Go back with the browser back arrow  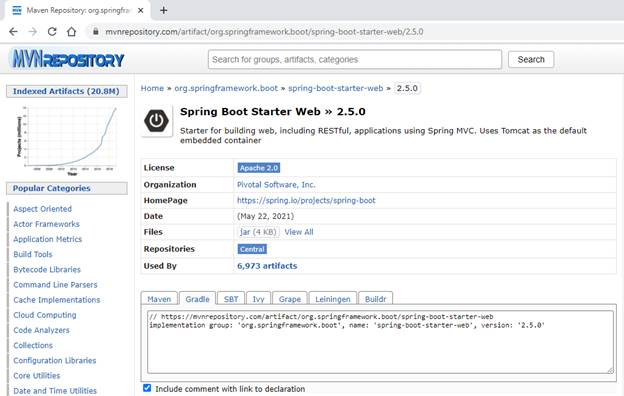coord(13,32)
